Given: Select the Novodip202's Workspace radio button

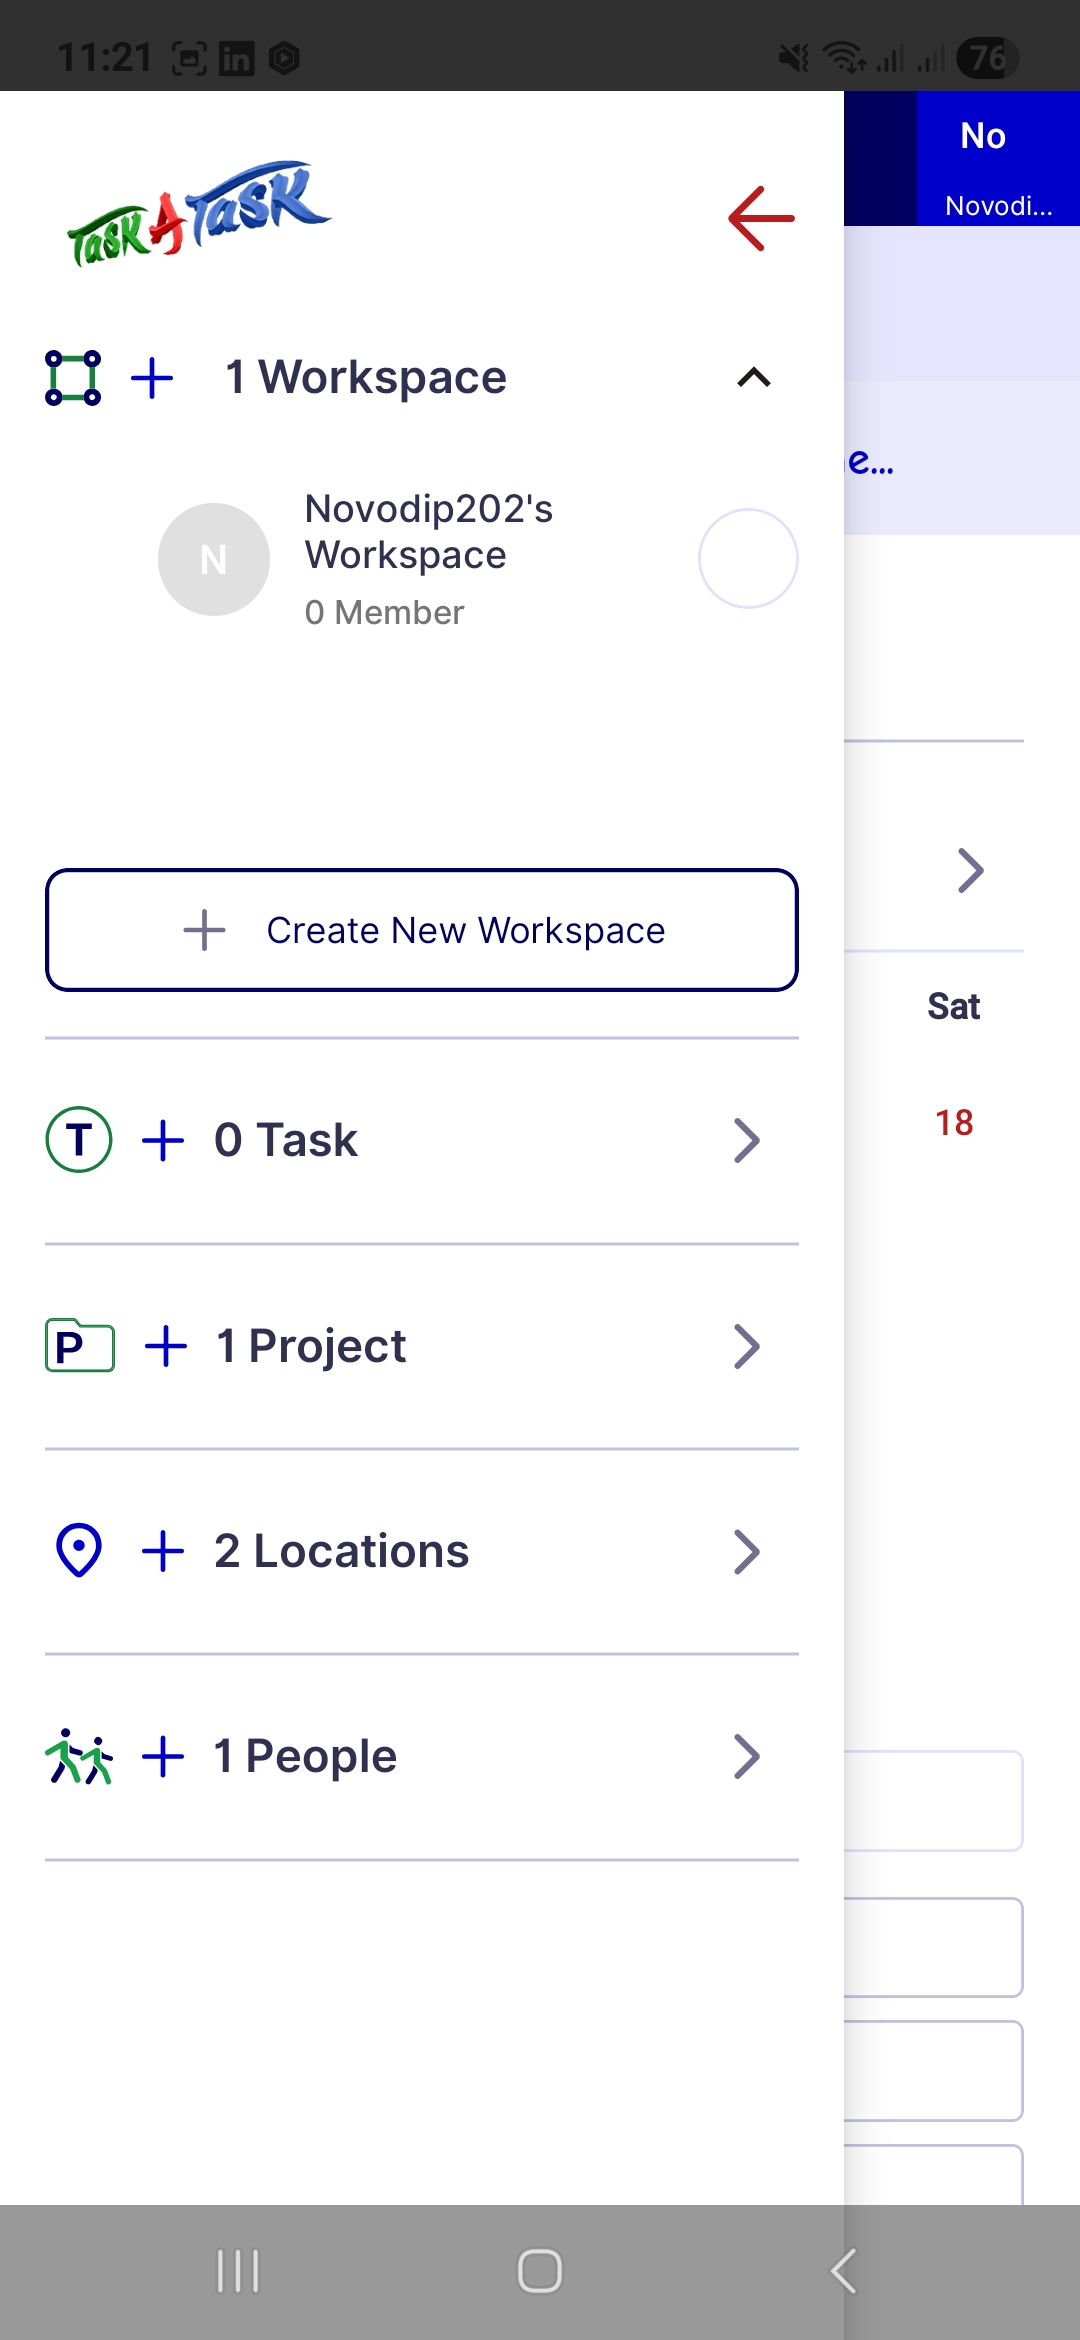Looking at the screenshot, I should 748,559.
